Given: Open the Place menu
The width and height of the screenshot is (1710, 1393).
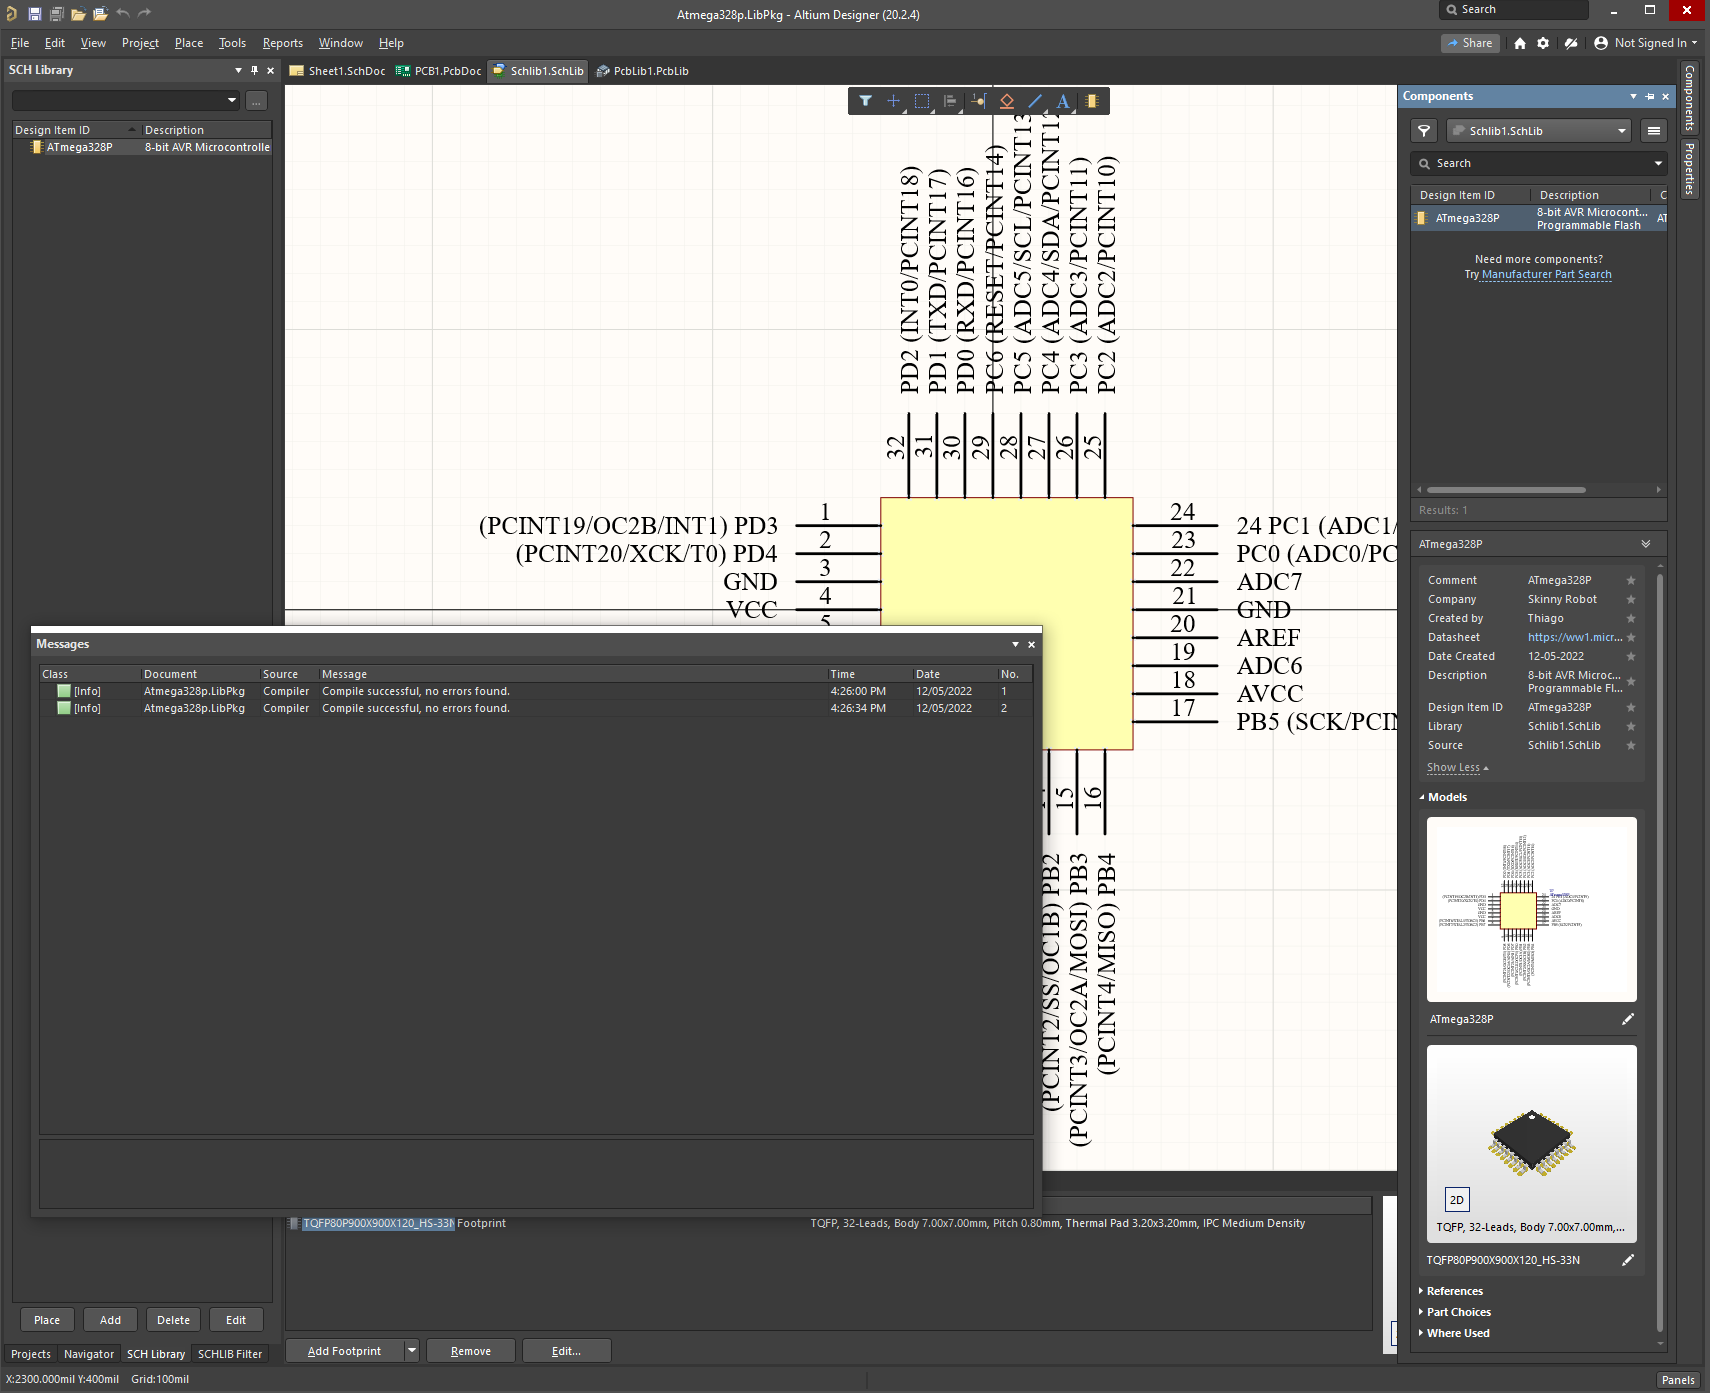Looking at the screenshot, I should 188,43.
